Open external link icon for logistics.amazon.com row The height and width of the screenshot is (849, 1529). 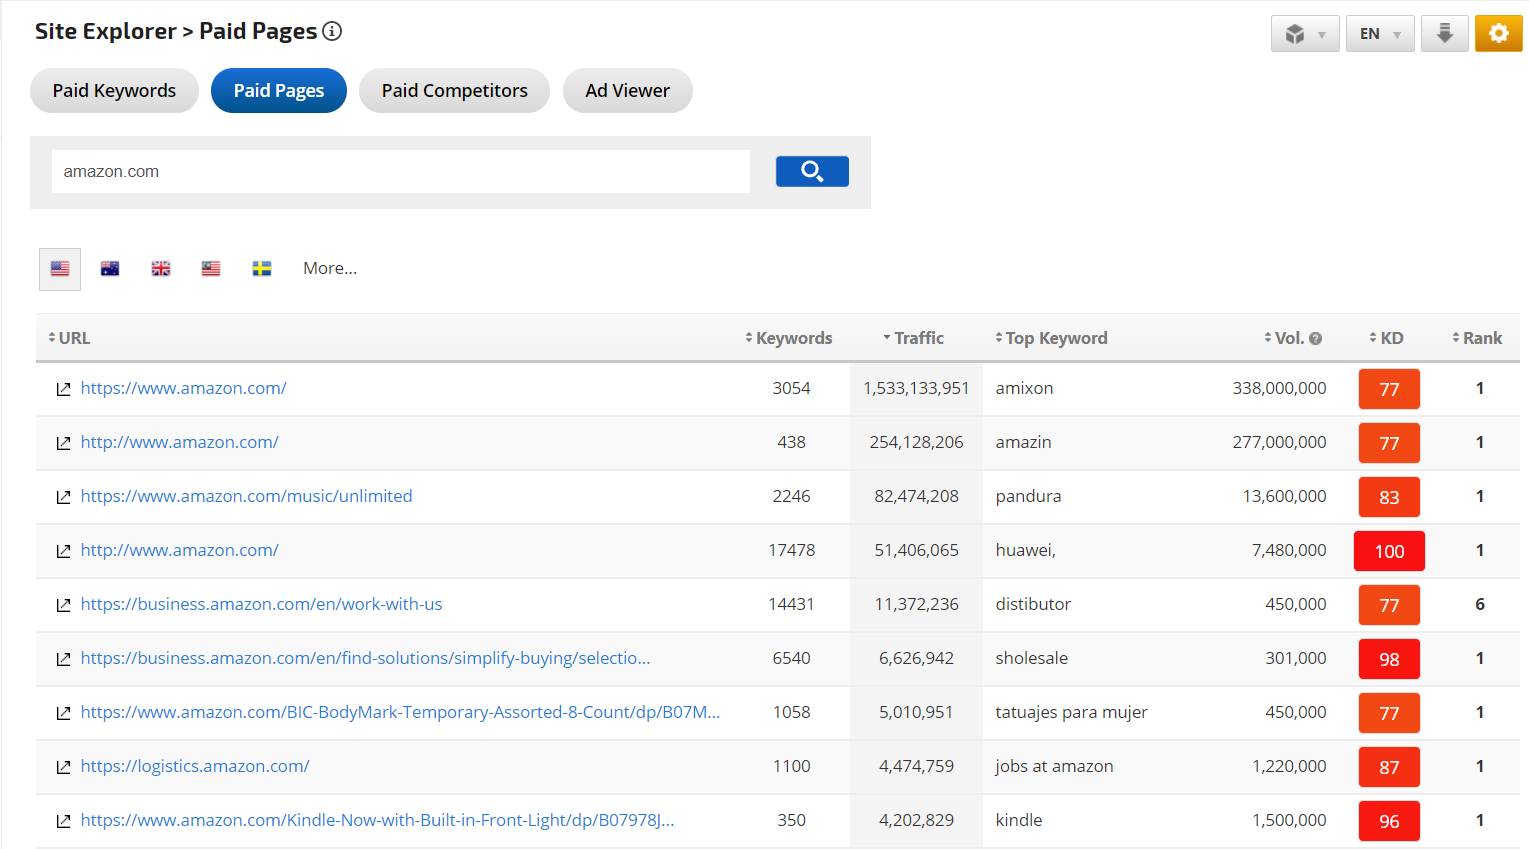(x=63, y=767)
